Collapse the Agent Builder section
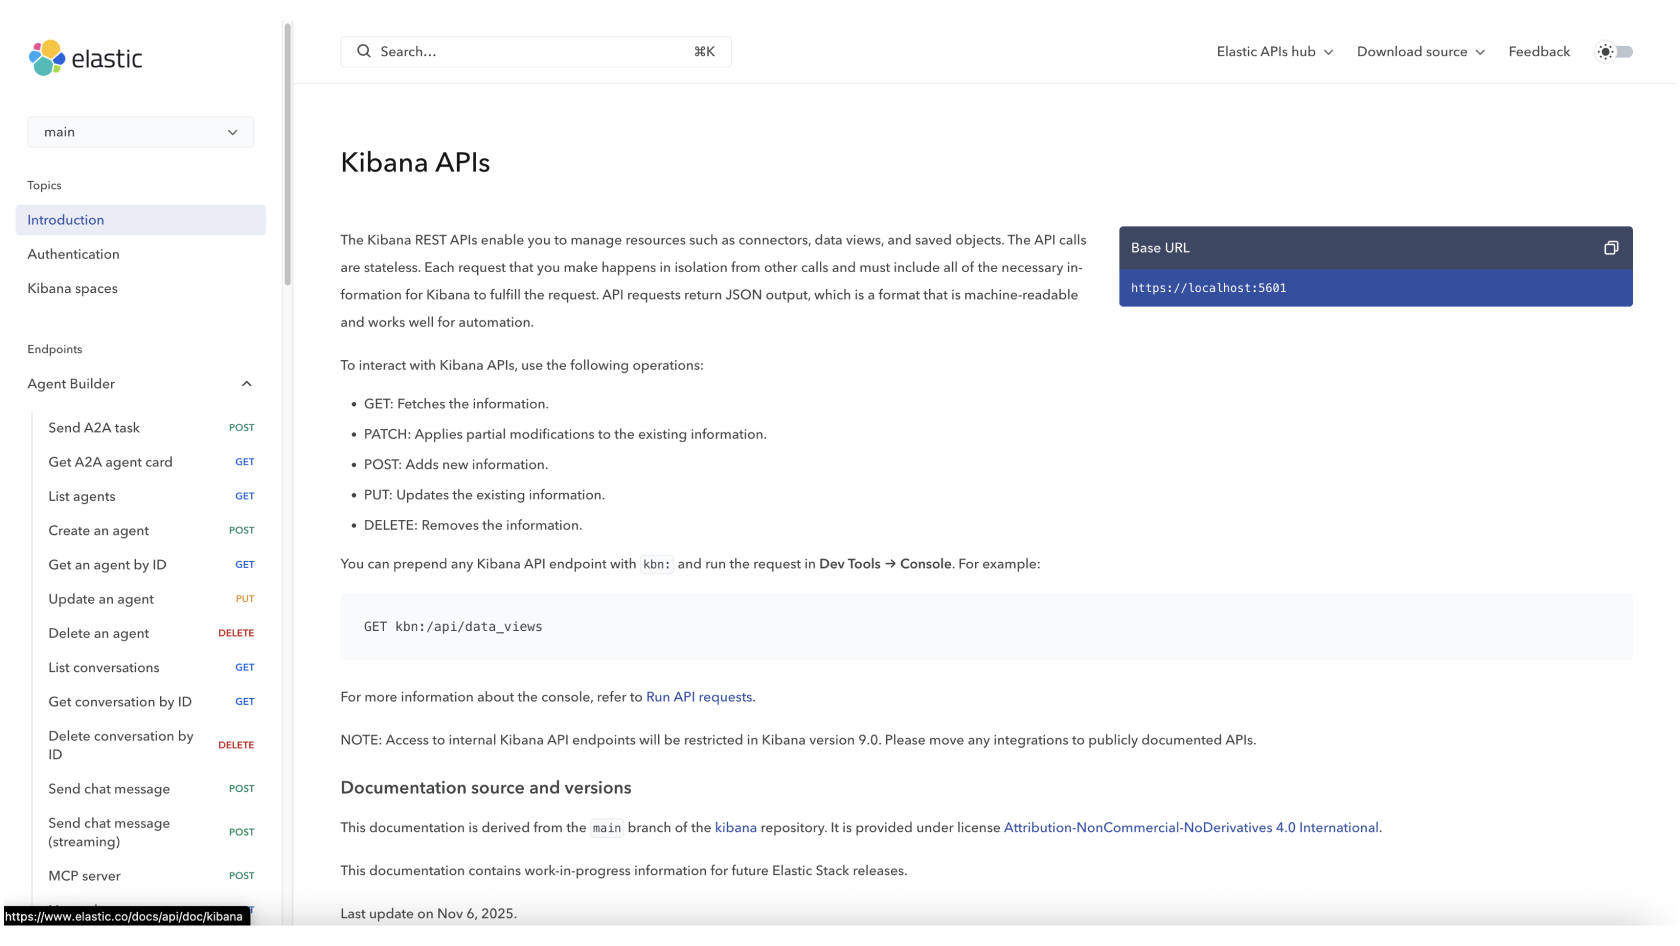 tap(246, 384)
